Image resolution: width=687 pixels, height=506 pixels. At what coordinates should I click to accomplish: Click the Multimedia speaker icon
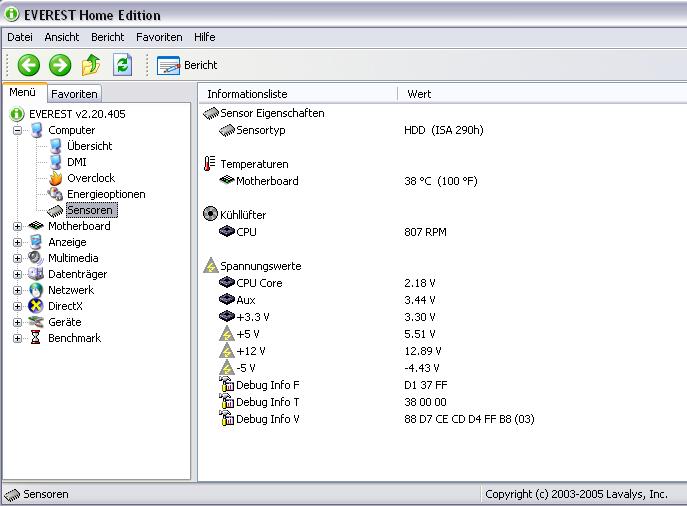click(36, 258)
